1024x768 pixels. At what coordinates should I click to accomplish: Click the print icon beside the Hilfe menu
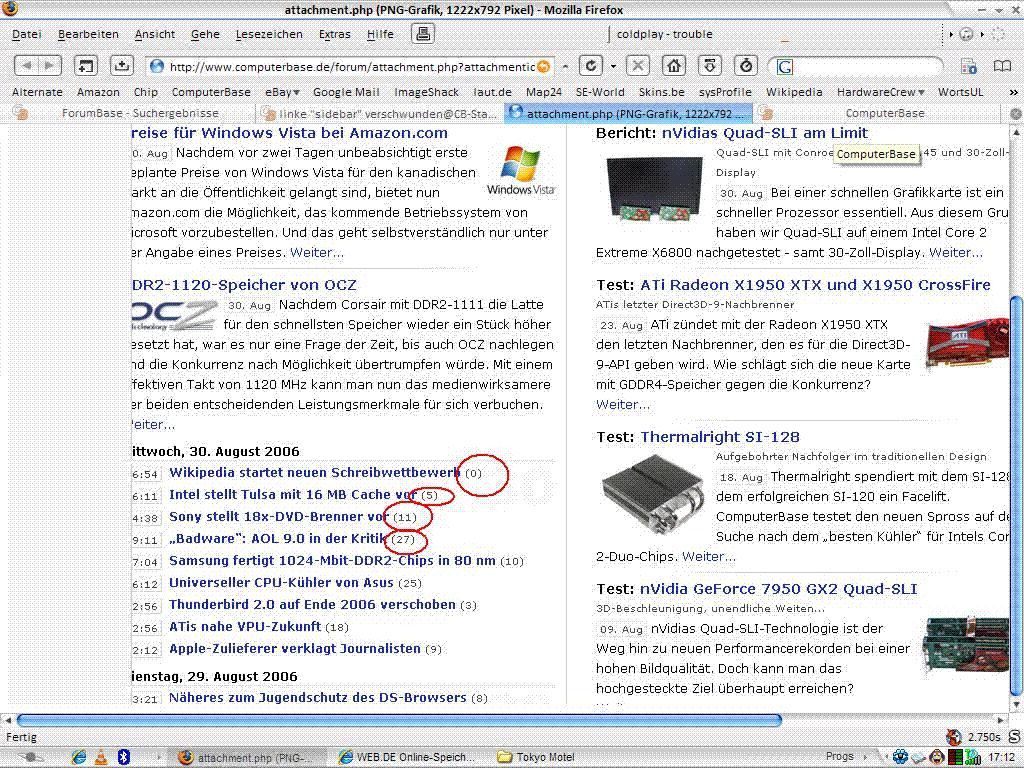coord(423,34)
